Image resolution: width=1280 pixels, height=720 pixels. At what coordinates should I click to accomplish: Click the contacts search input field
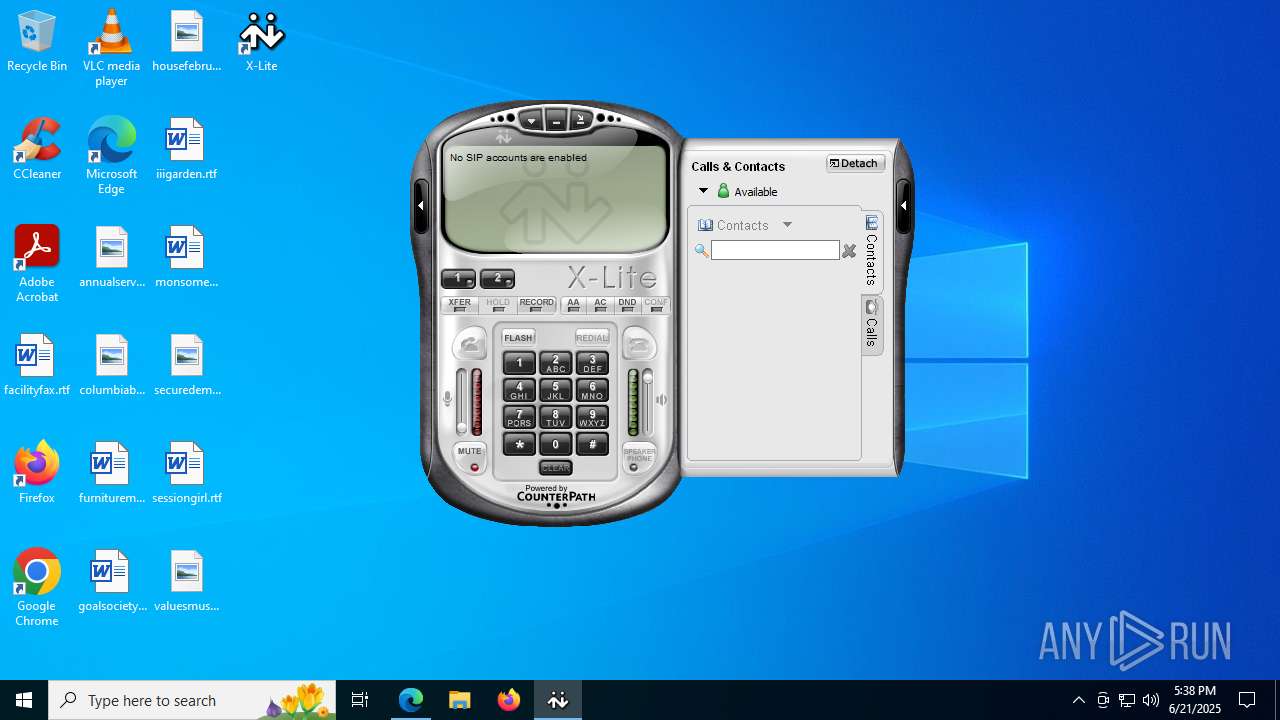pos(775,250)
